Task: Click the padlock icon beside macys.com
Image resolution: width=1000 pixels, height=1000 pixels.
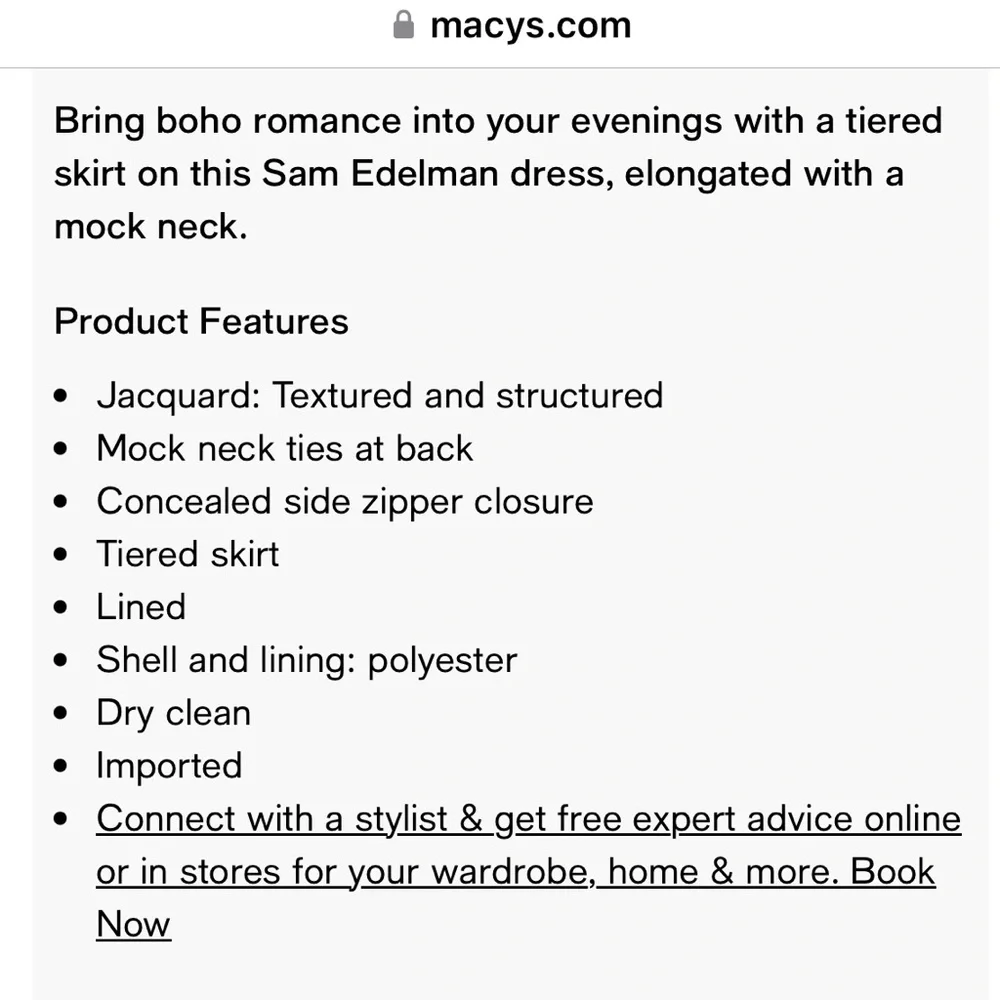Action: [403, 25]
